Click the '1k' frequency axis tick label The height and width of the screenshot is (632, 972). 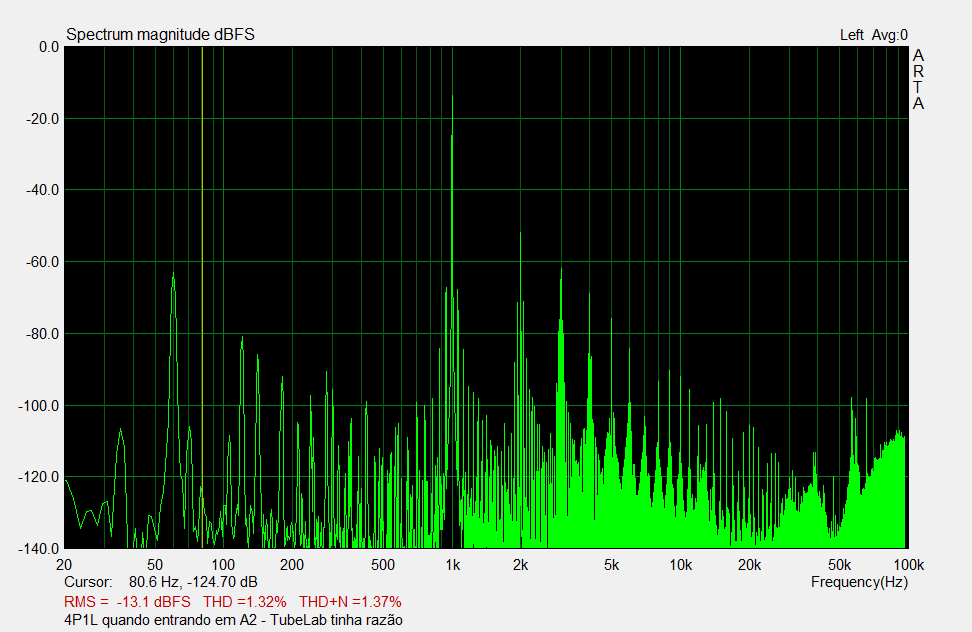point(453,565)
